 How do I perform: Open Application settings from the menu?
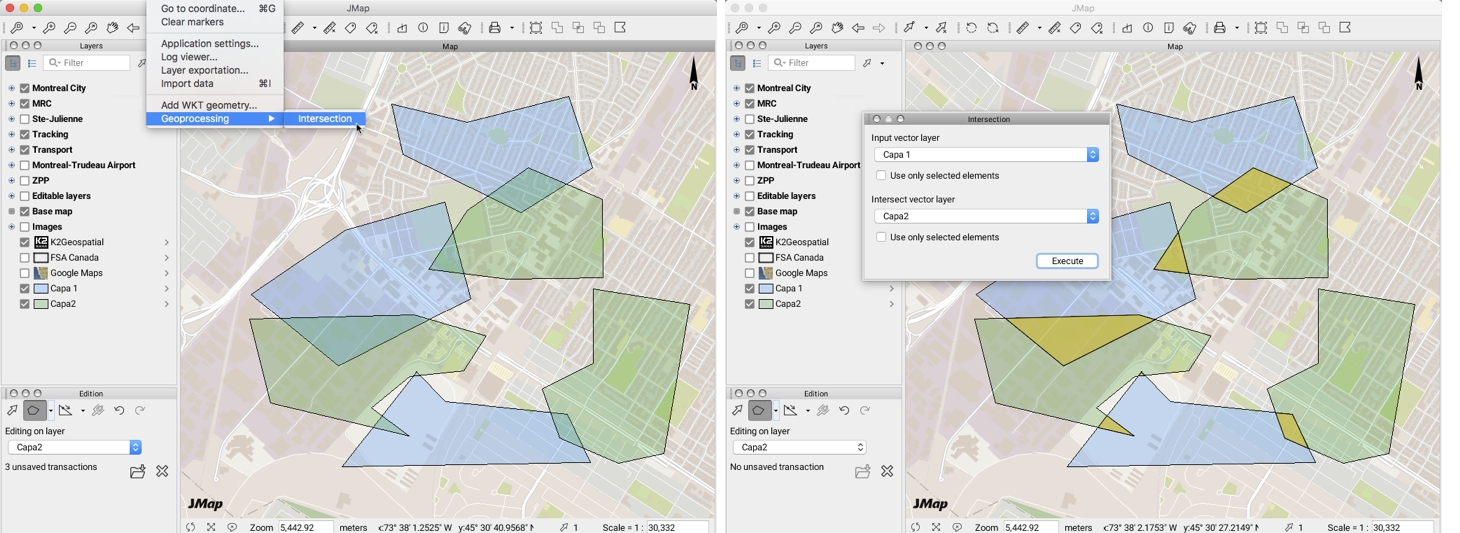(210, 44)
